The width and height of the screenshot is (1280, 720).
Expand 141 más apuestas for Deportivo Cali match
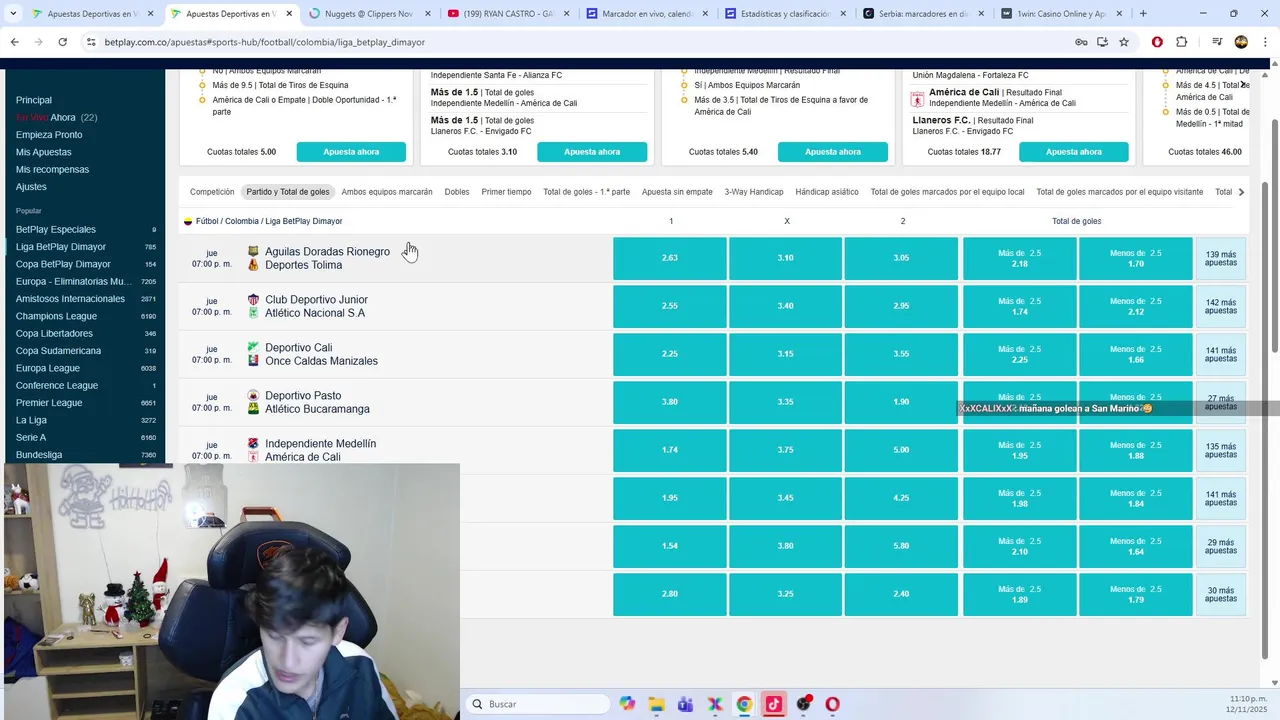tap(1221, 354)
